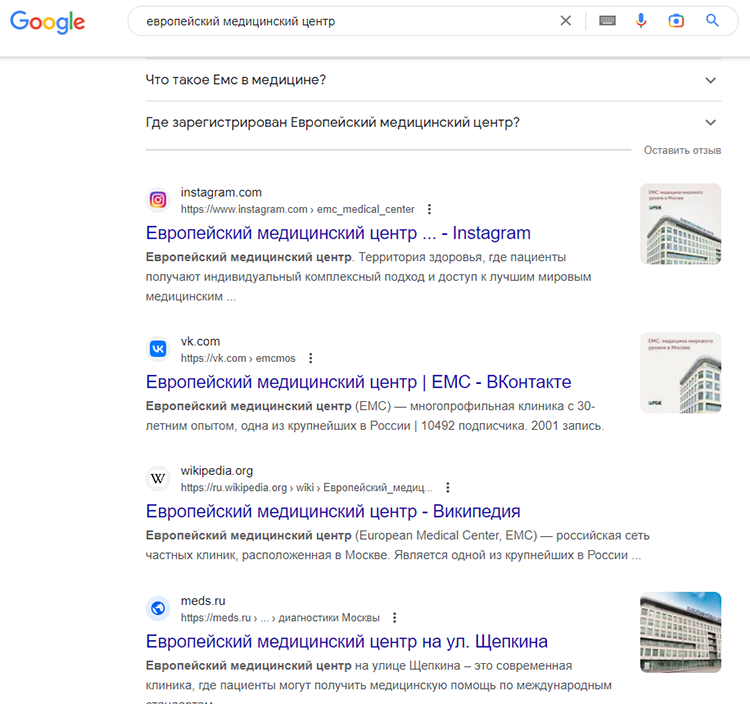Click the meds.ru globe favicon

tap(158, 608)
